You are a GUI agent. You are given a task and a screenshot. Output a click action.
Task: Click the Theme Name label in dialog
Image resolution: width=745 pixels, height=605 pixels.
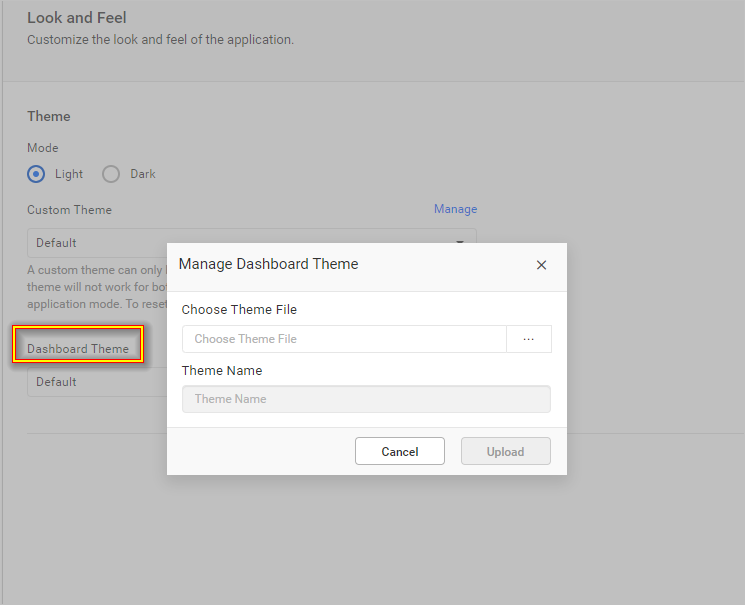click(x=222, y=371)
